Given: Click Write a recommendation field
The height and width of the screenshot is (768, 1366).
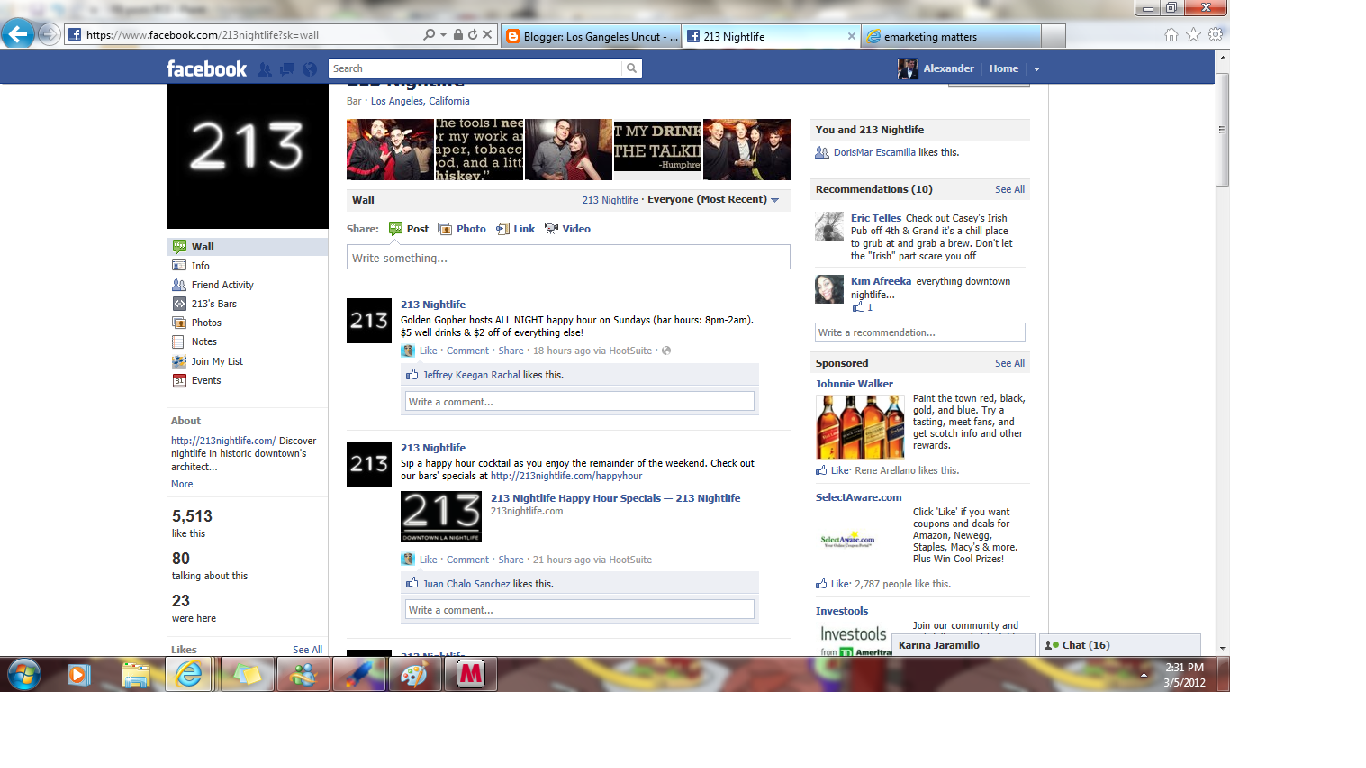Looking at the screenshot, I should (920, 332).
